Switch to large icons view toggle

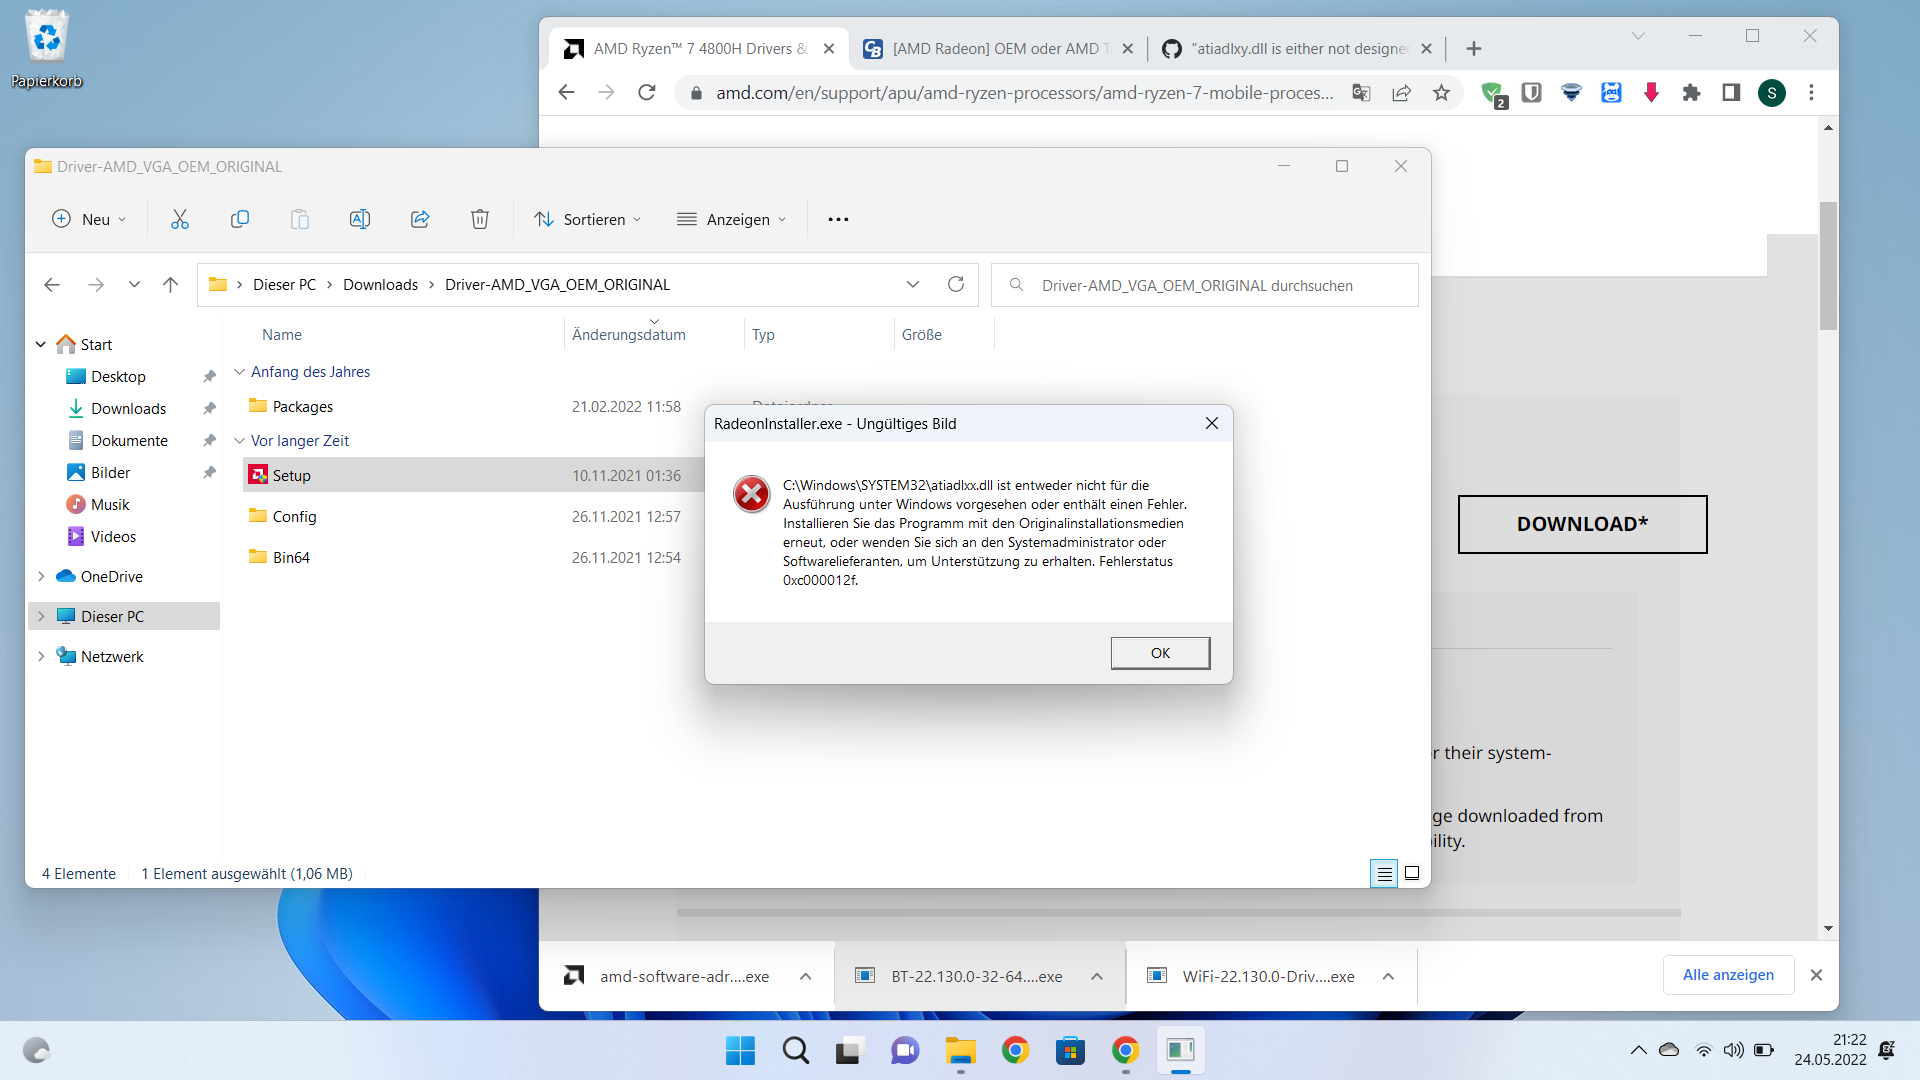(1412, 874)
